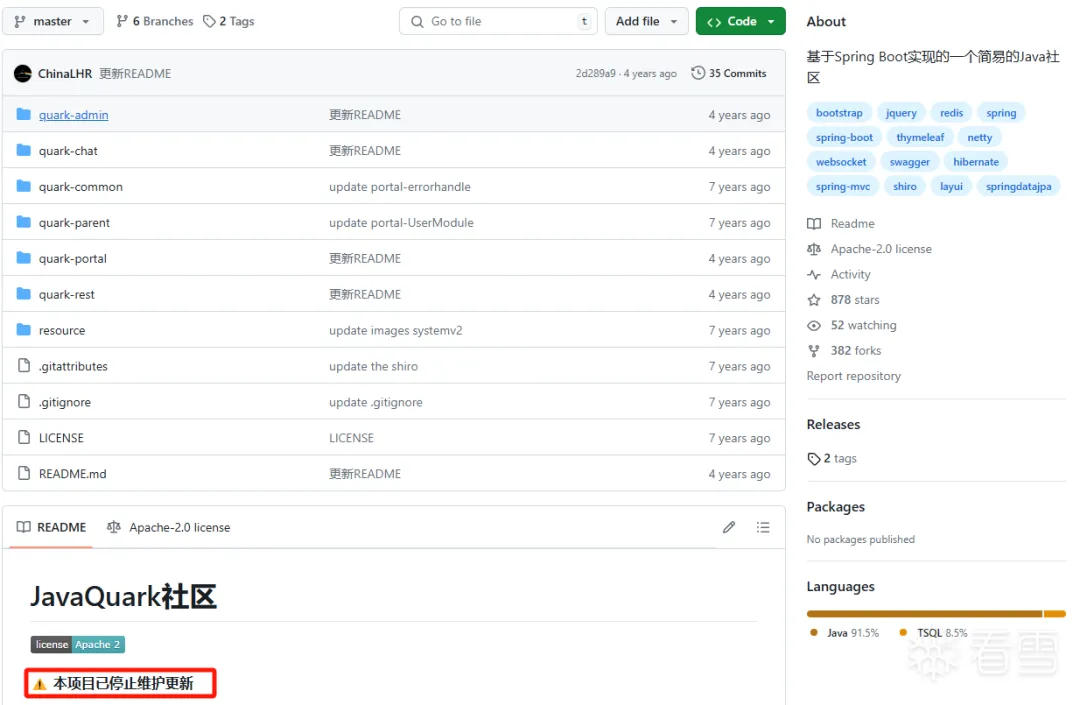Open the LICENSE file
This screenshot has height=705, width=1080.
pos(61,437)
